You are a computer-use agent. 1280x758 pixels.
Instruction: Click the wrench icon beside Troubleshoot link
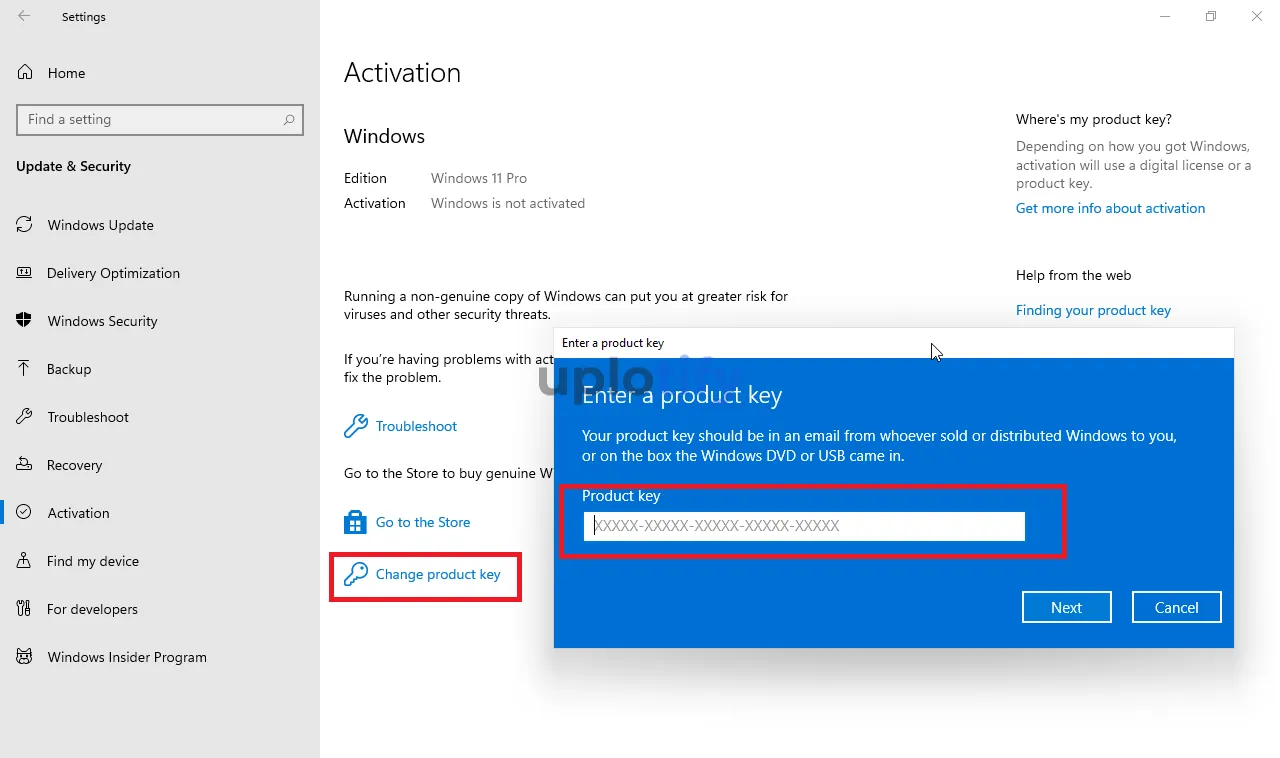(355, 426)
